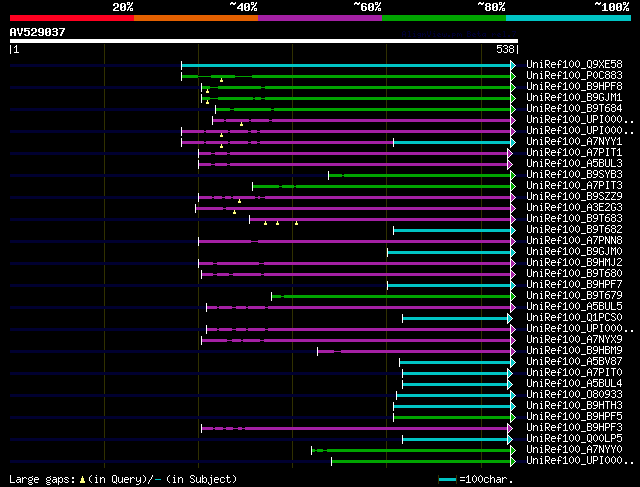The image size is (640, 487).
Task: Click the query name AV529037
Action: point(38,32)
